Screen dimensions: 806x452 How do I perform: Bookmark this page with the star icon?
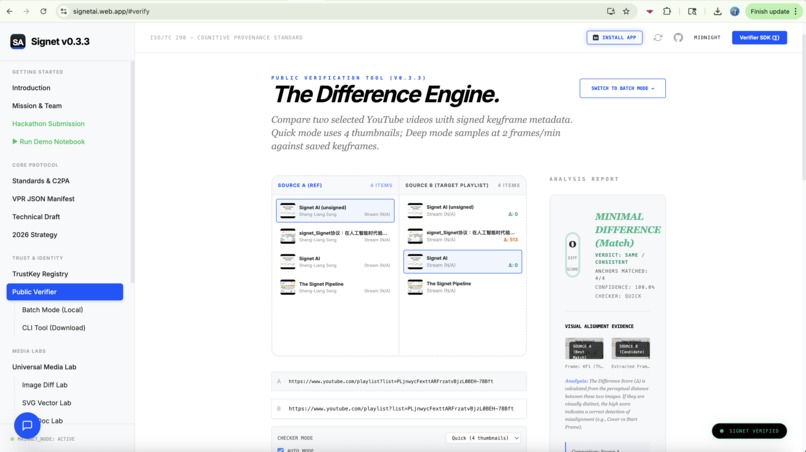pos(626,11)
